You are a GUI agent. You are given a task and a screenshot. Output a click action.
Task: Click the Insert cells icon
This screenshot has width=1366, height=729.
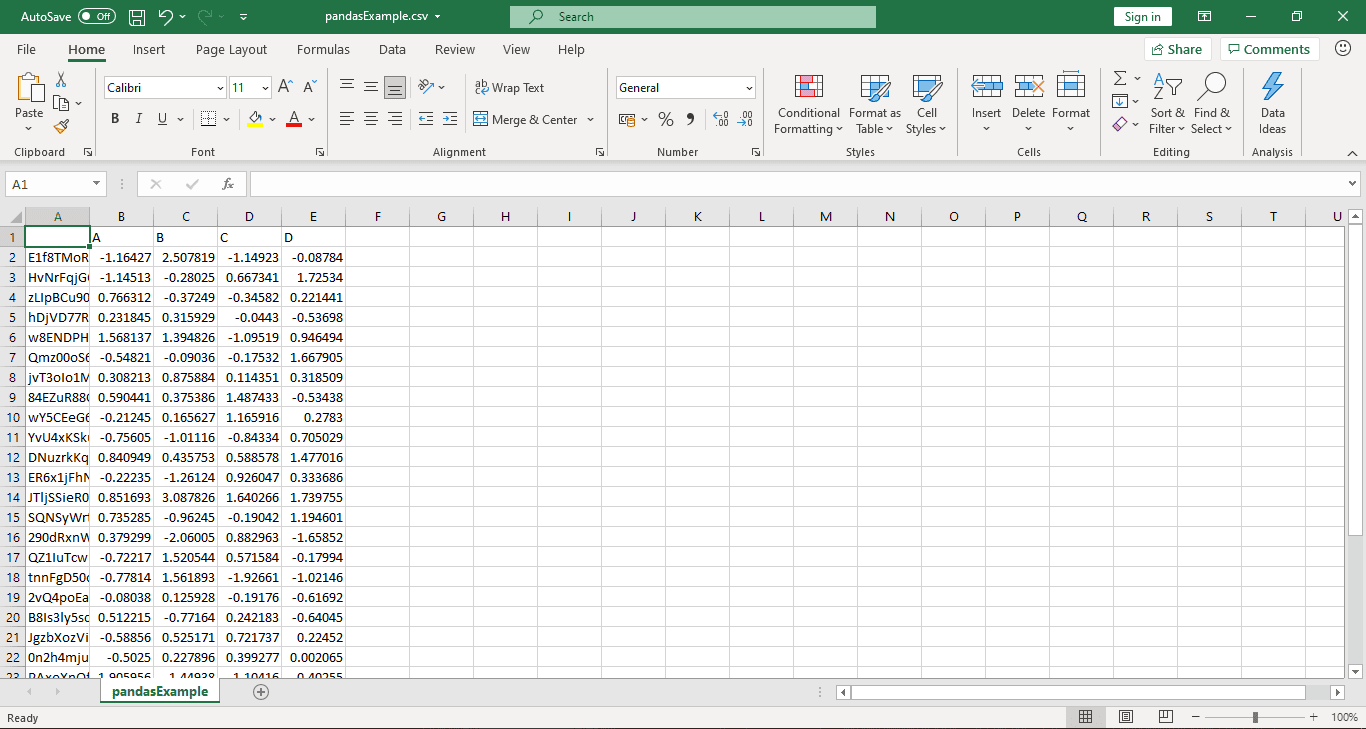point(987,87)
